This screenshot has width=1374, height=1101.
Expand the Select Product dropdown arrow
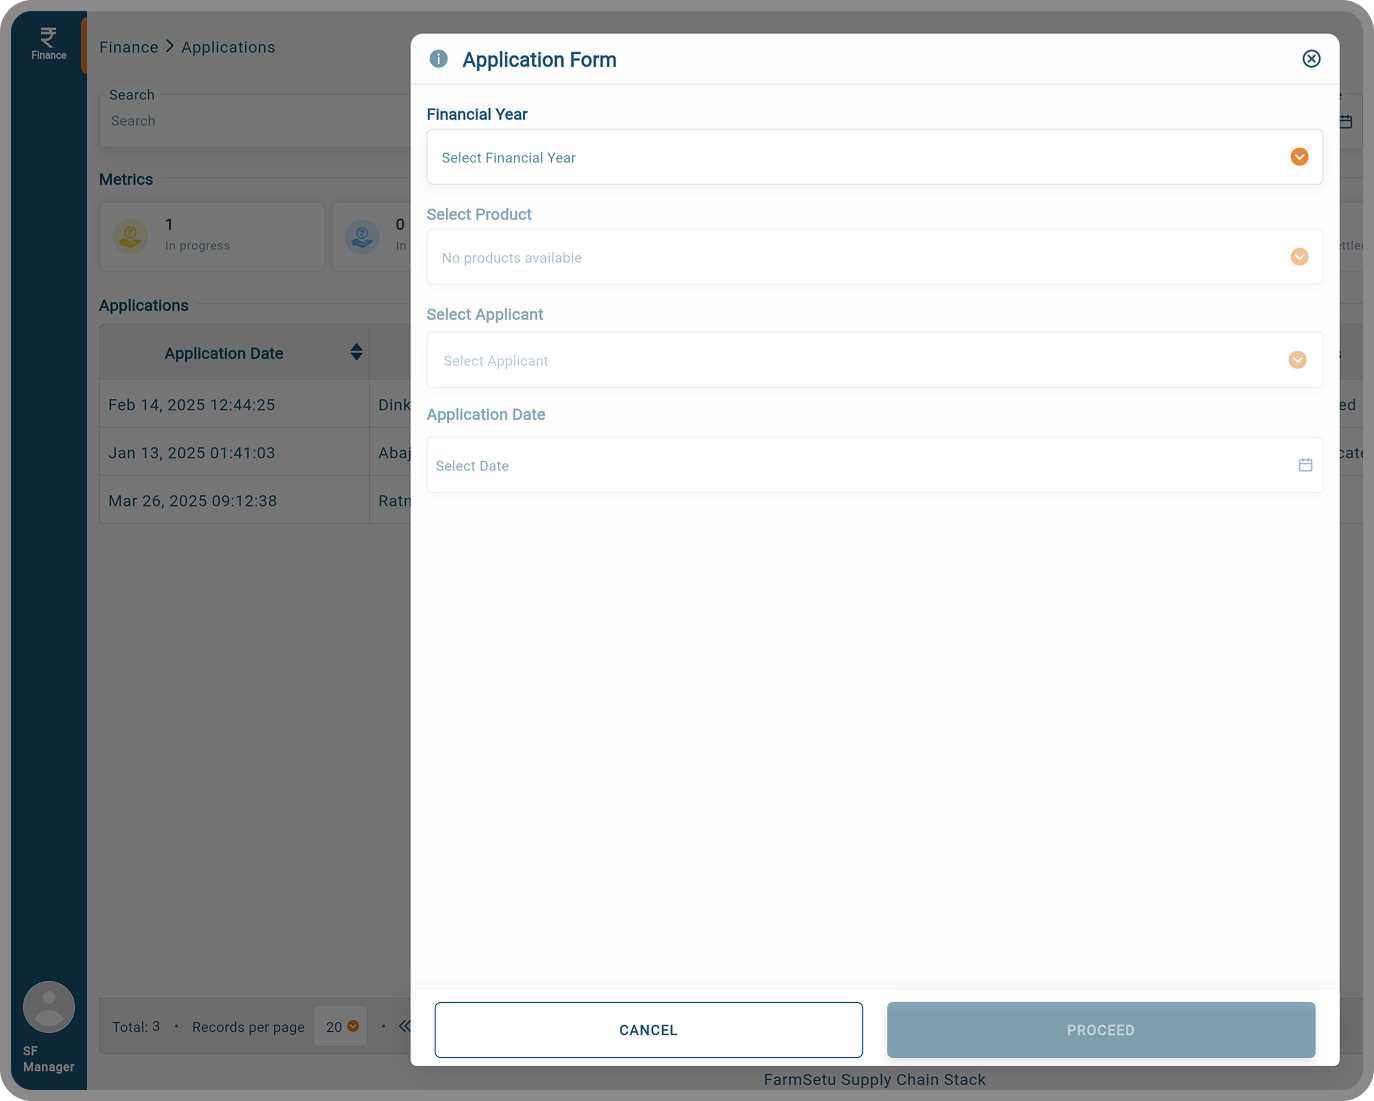1299,257
